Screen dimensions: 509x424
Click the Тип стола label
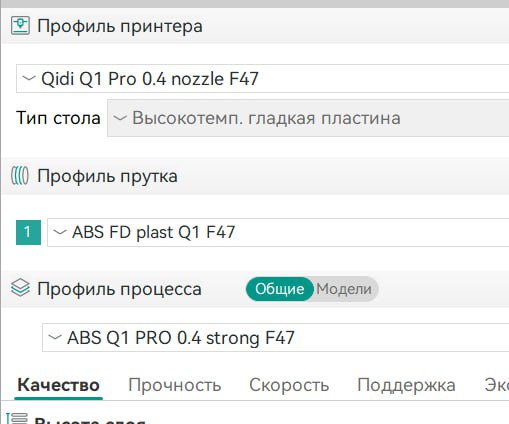58,118
